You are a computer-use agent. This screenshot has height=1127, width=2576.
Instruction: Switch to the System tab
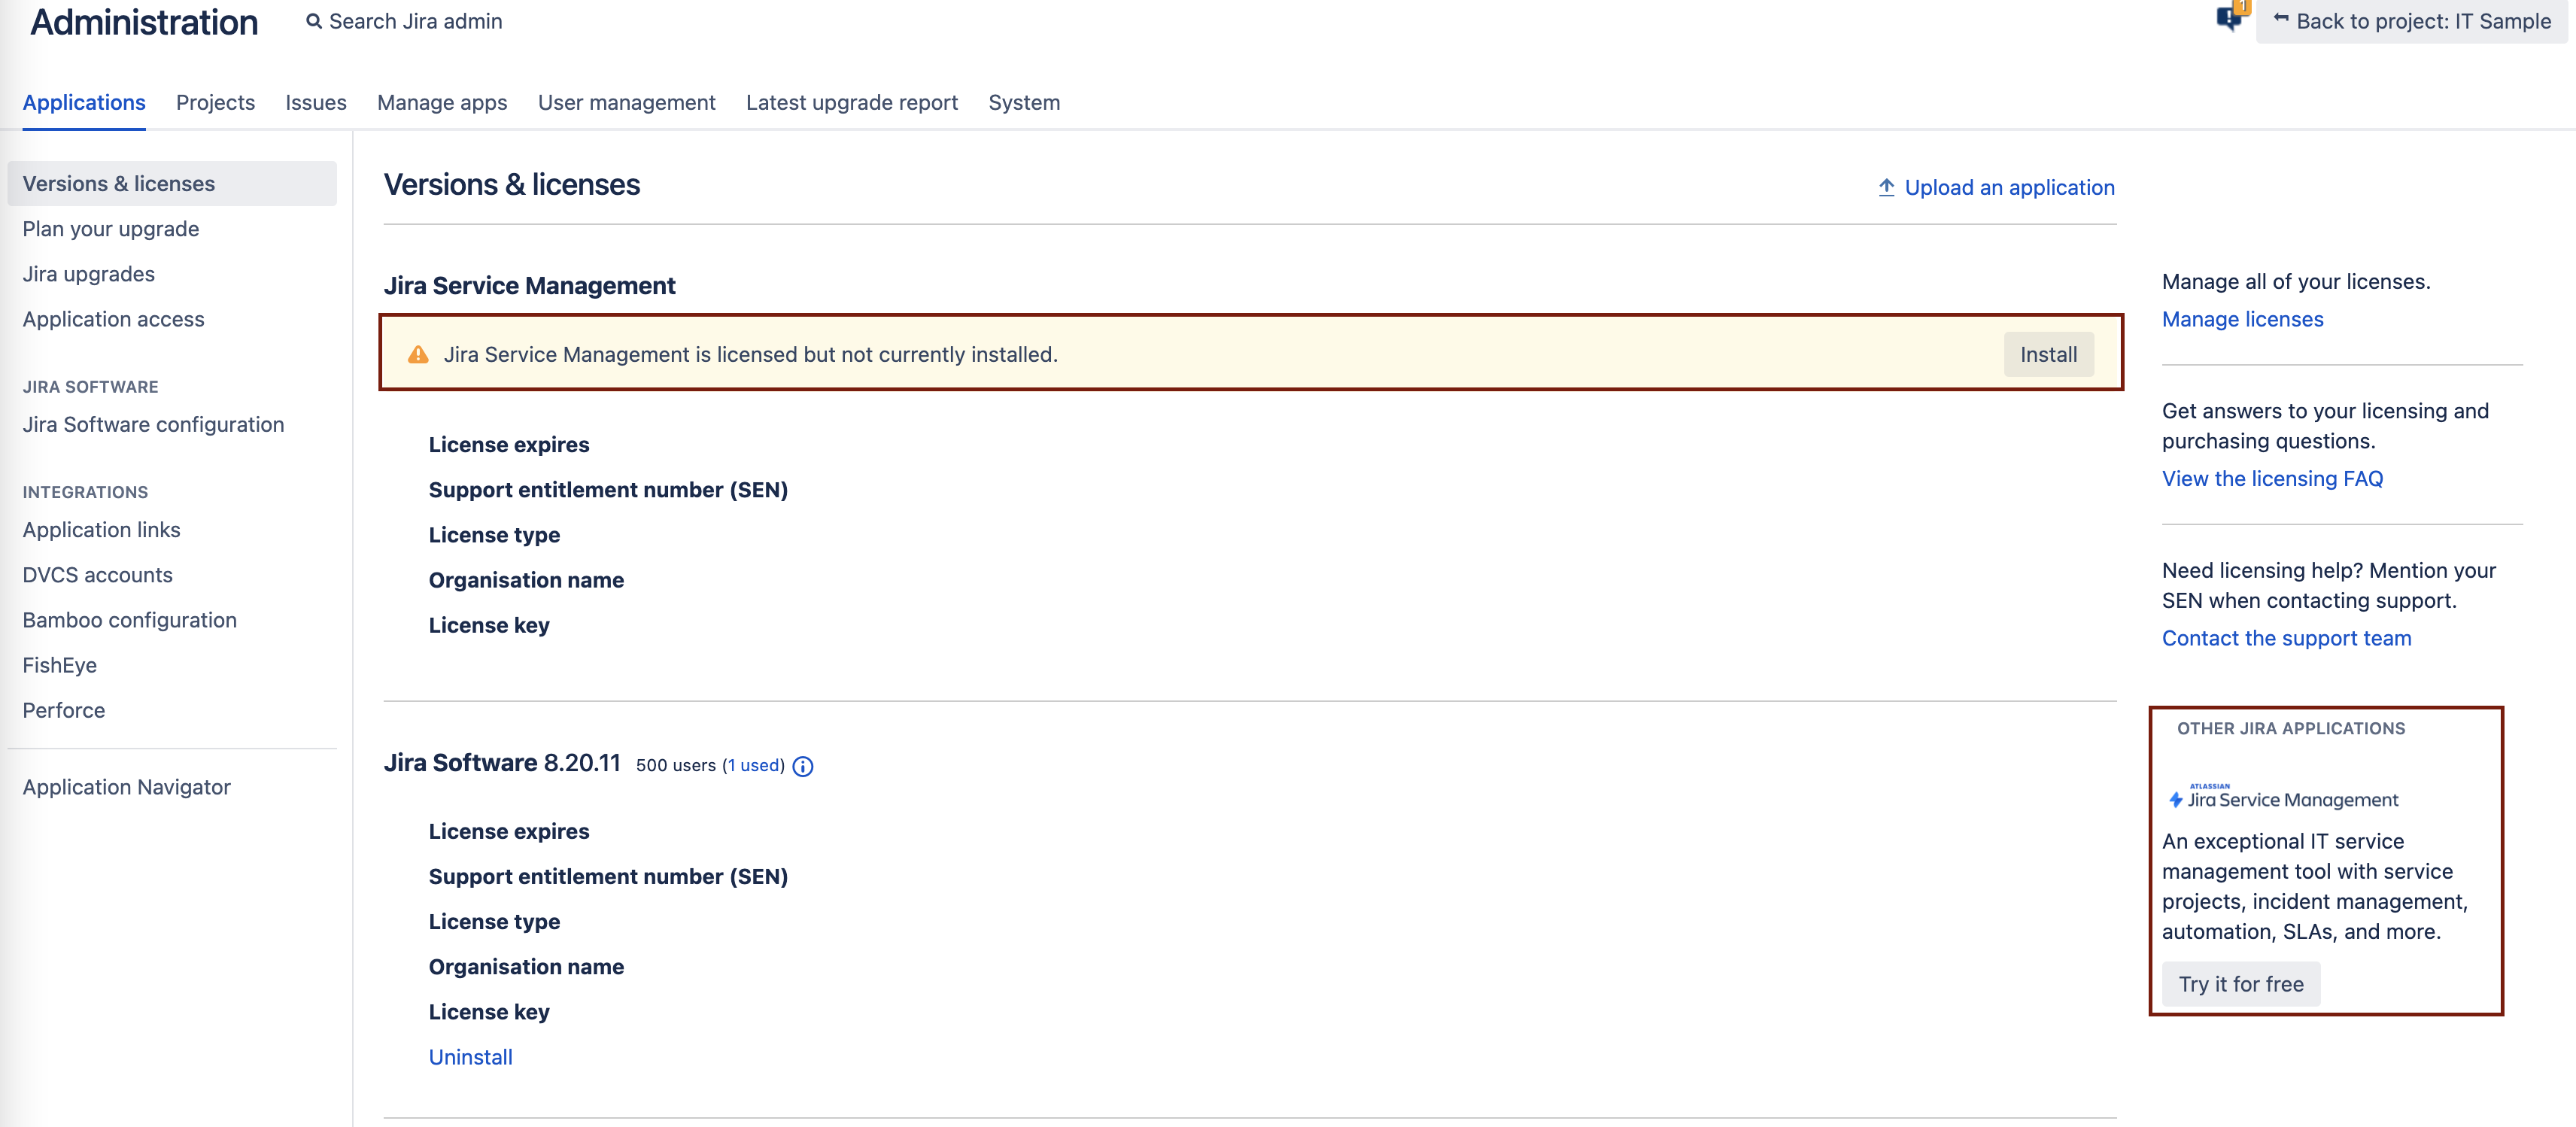(1023, 102)
